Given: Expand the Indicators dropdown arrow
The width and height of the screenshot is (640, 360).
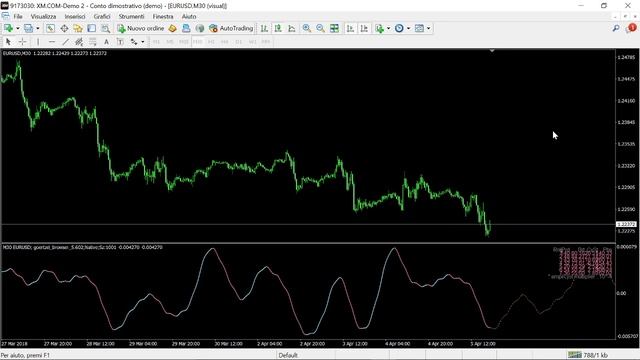Looking at the screenshot, I should click(x=388, y=28).
